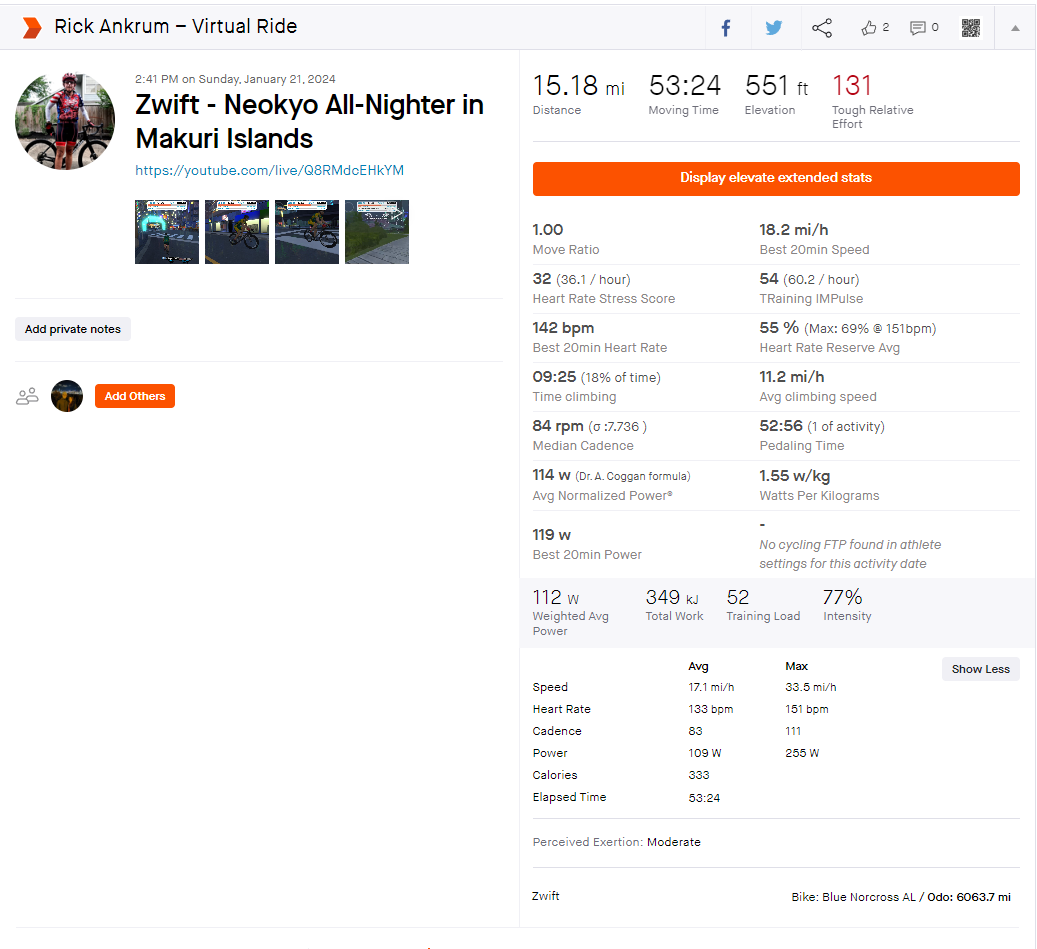Click the Strava chevron logo icon

pos(32,28)
